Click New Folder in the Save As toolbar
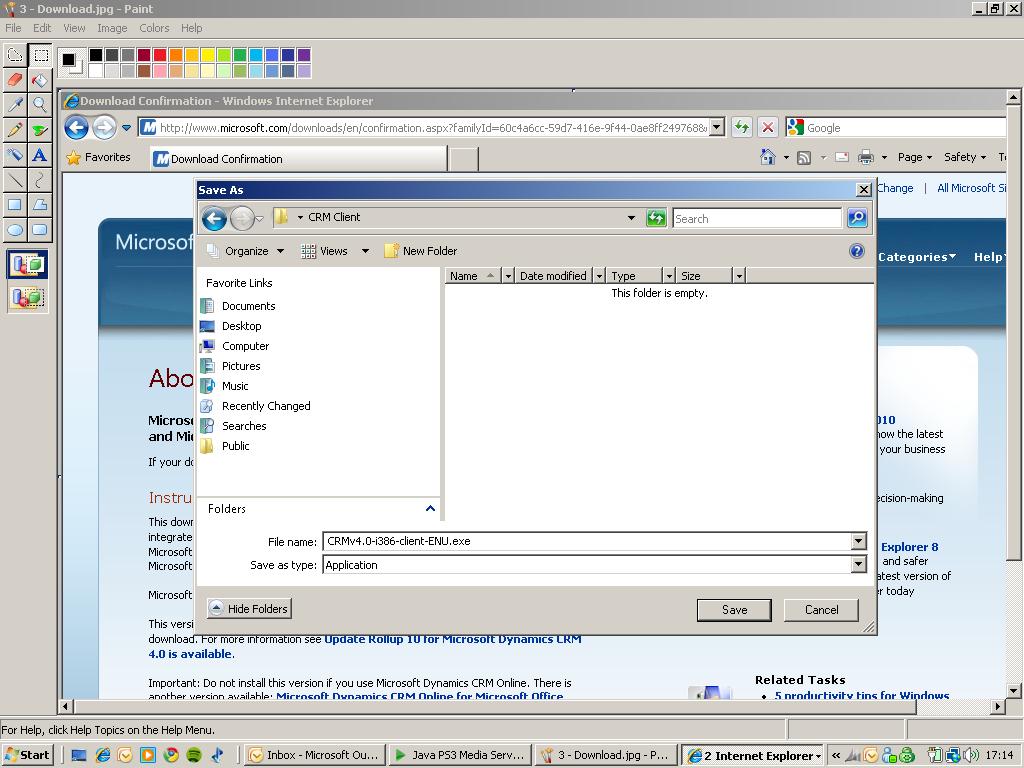This screenshot has width=1024, height=768. [421, 251]
